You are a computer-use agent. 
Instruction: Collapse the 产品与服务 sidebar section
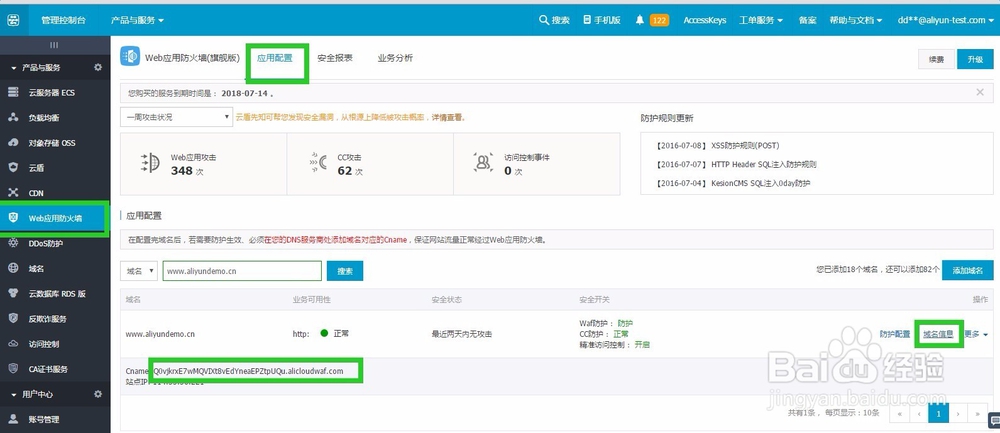click(x=13, y=68)
